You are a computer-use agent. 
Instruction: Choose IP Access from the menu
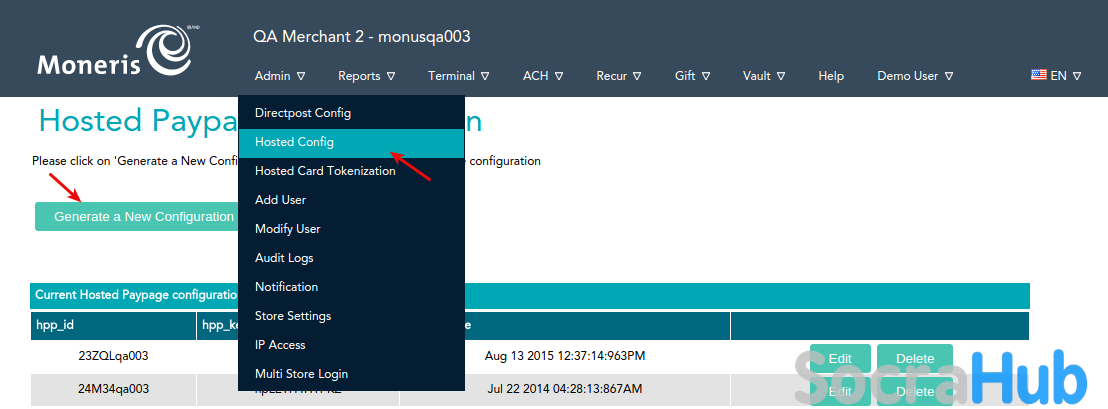click(351, 345)
